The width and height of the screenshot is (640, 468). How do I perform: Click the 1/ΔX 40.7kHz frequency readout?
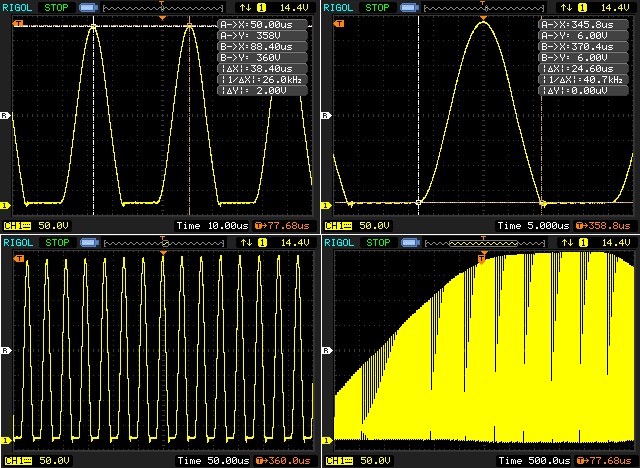tap(583, 80)
